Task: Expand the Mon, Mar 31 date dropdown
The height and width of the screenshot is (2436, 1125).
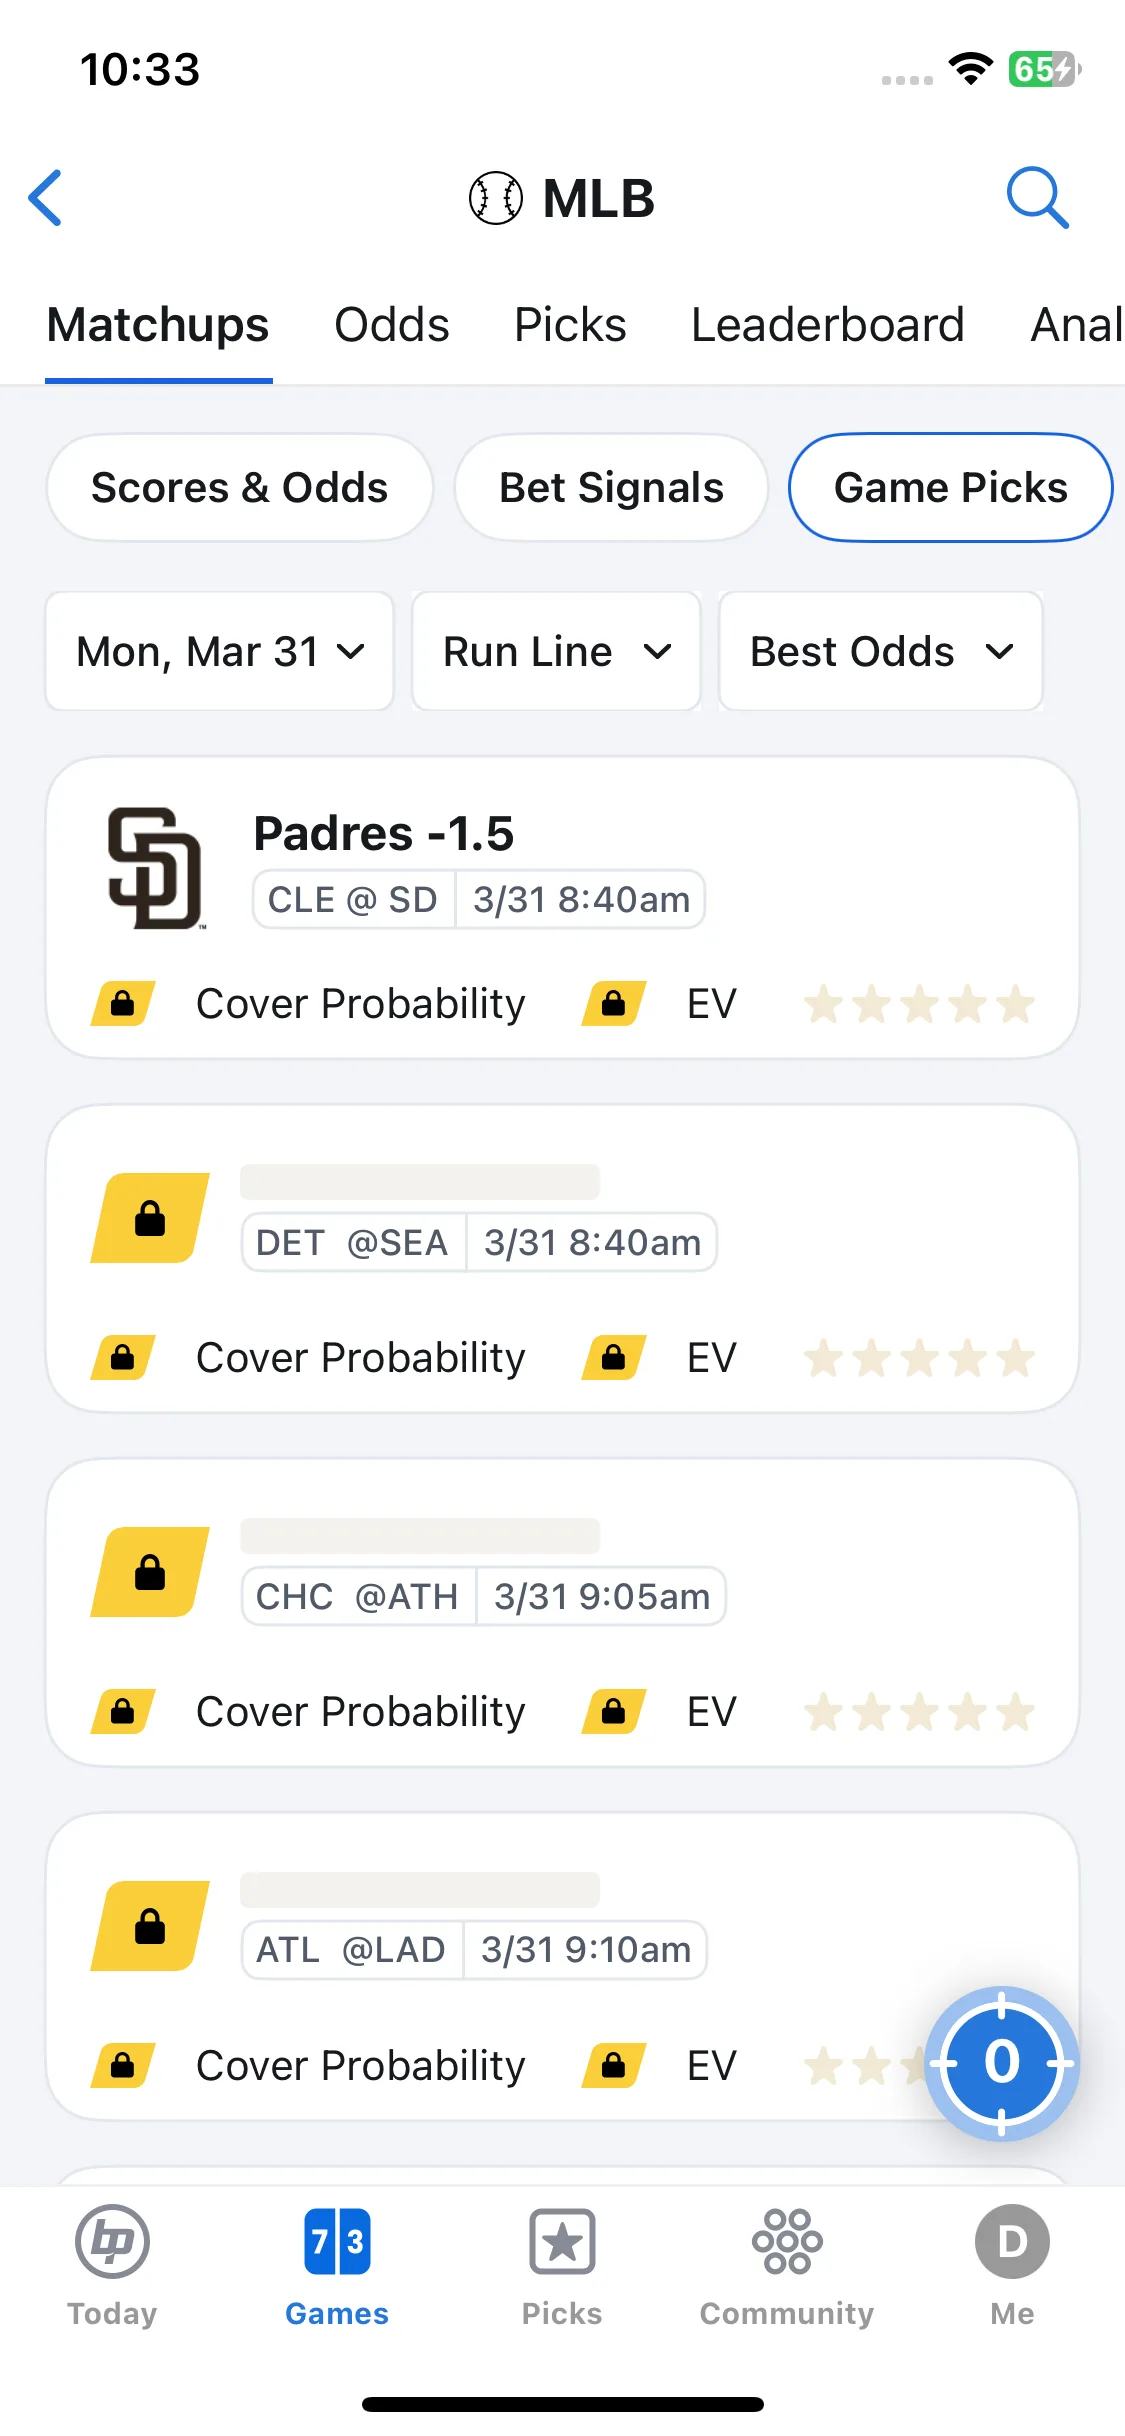Action: [x=220, y=651]
